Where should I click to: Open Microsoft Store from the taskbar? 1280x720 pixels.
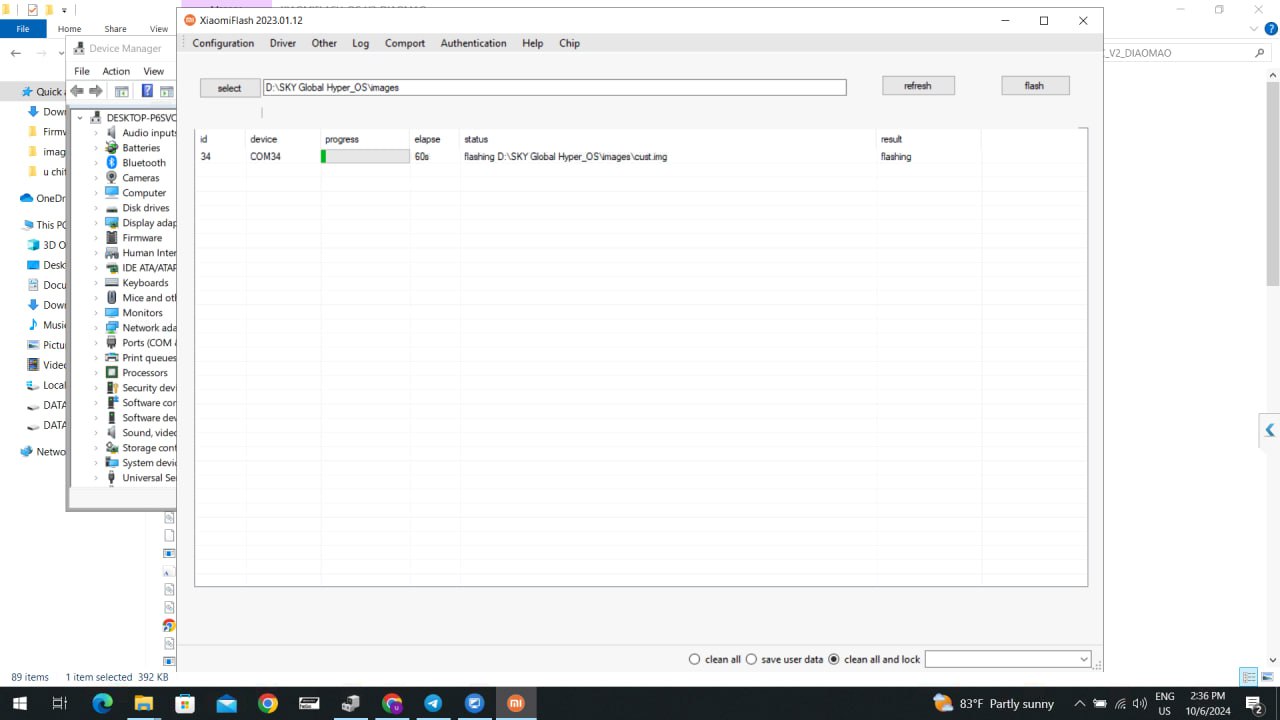pyautogui.click(x=185, y=704)
